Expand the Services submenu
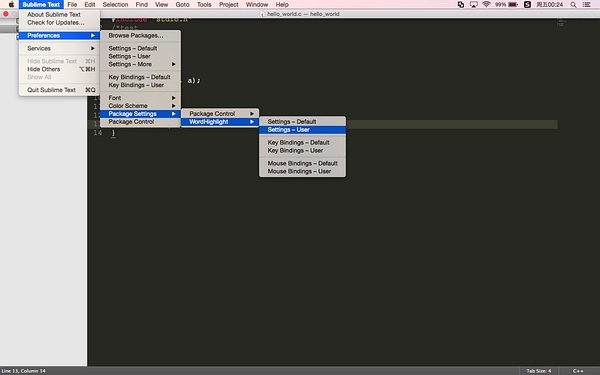Screen dimensions: 600x375 (59, 49)
